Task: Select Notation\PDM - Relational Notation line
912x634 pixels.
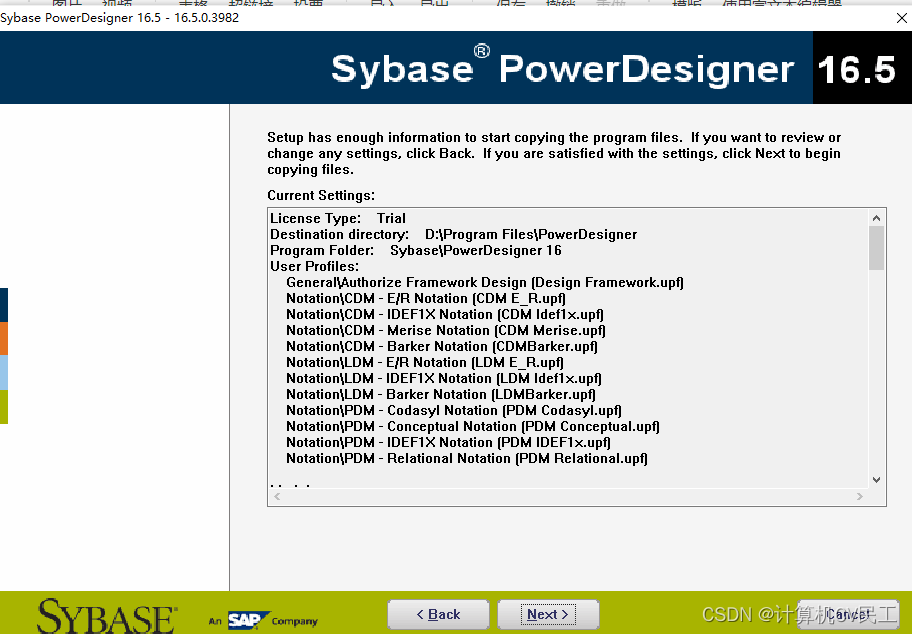Action: pos(467,458)
